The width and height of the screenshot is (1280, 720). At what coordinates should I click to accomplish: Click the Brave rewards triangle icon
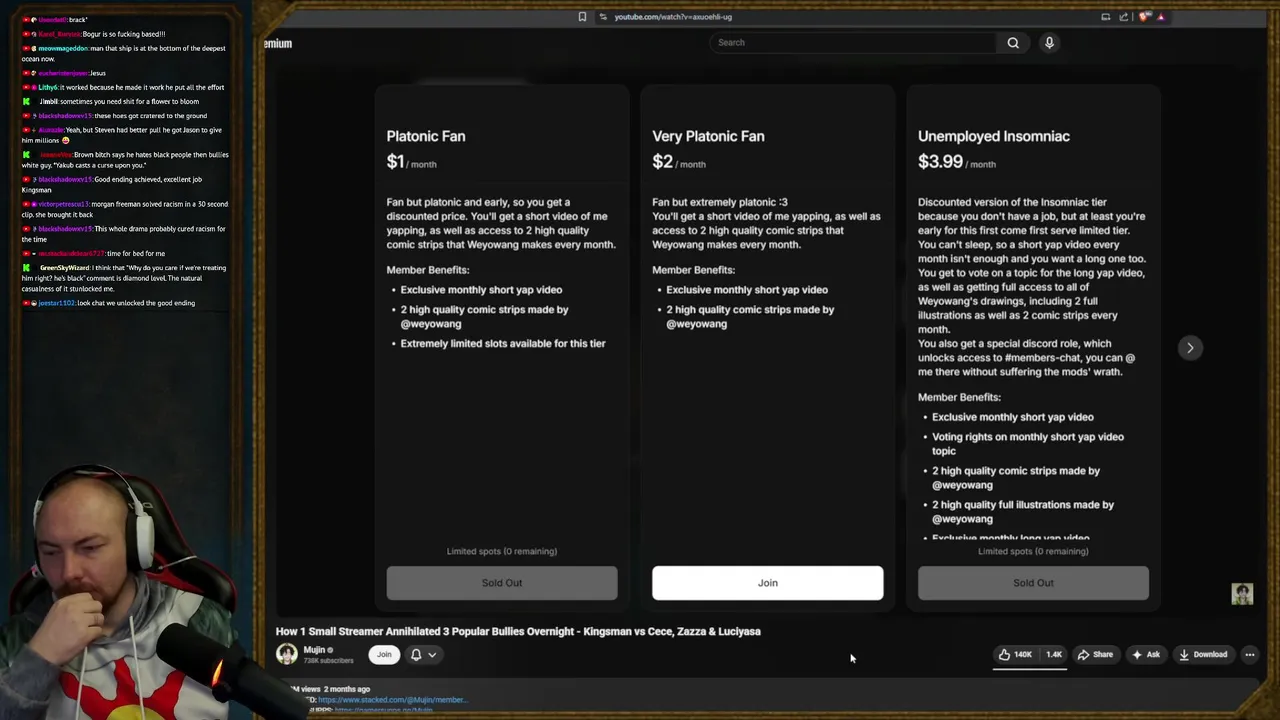click(x=1161, y=16)
